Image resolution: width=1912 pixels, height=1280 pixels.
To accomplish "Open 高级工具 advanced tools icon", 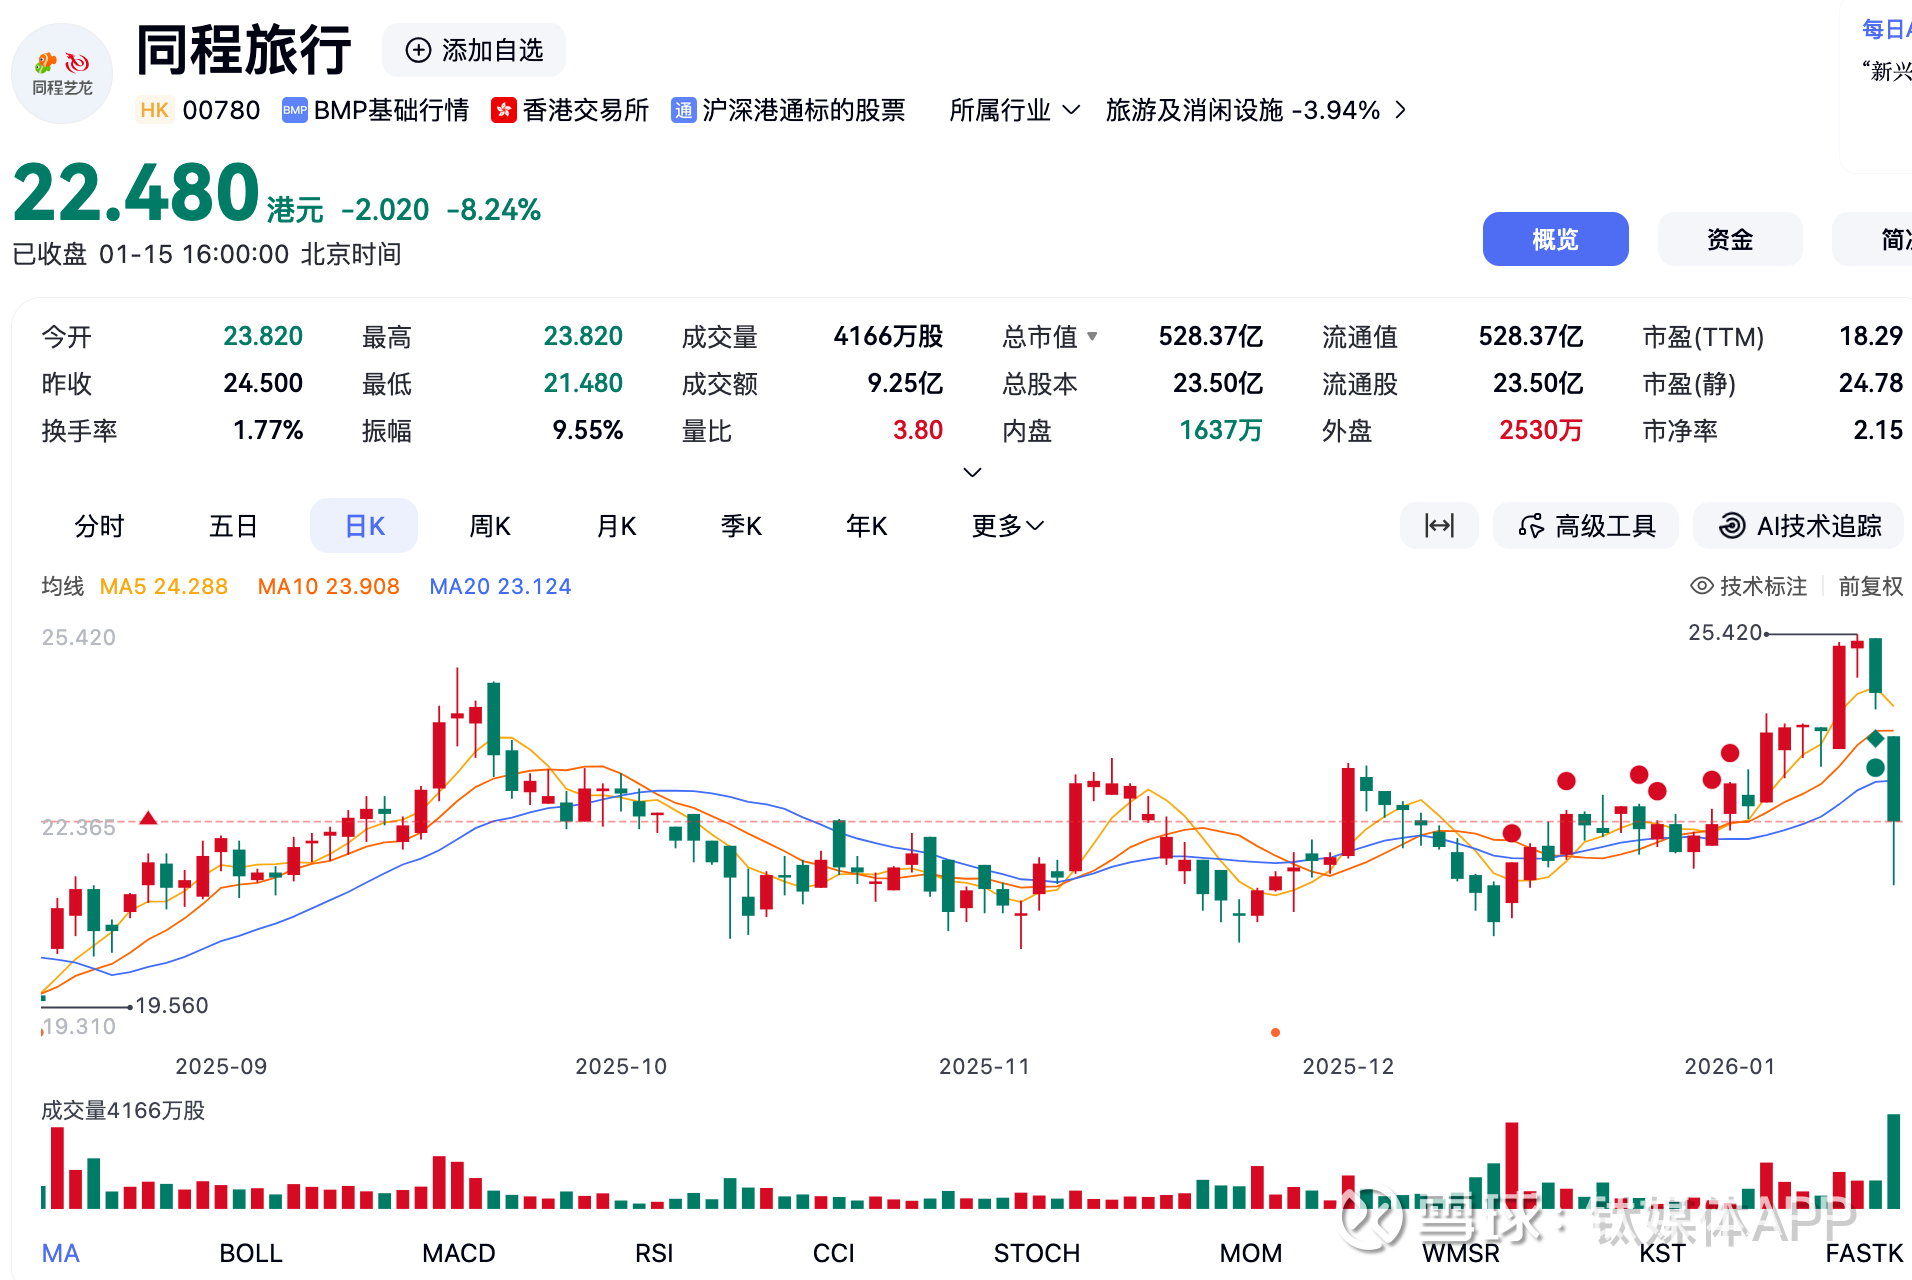I will pos(1530,526).
